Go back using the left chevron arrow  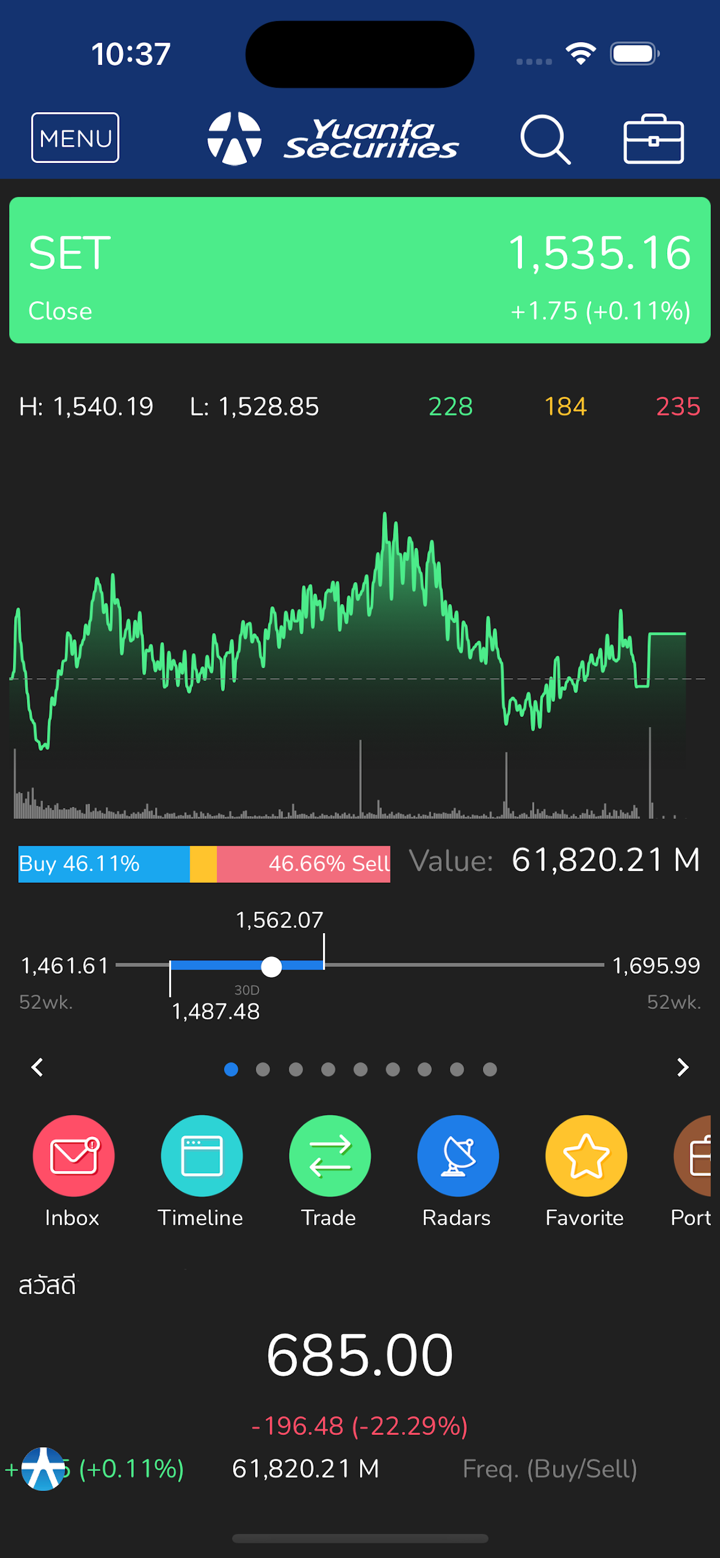pyautogui.click(x=37, y=1068)
